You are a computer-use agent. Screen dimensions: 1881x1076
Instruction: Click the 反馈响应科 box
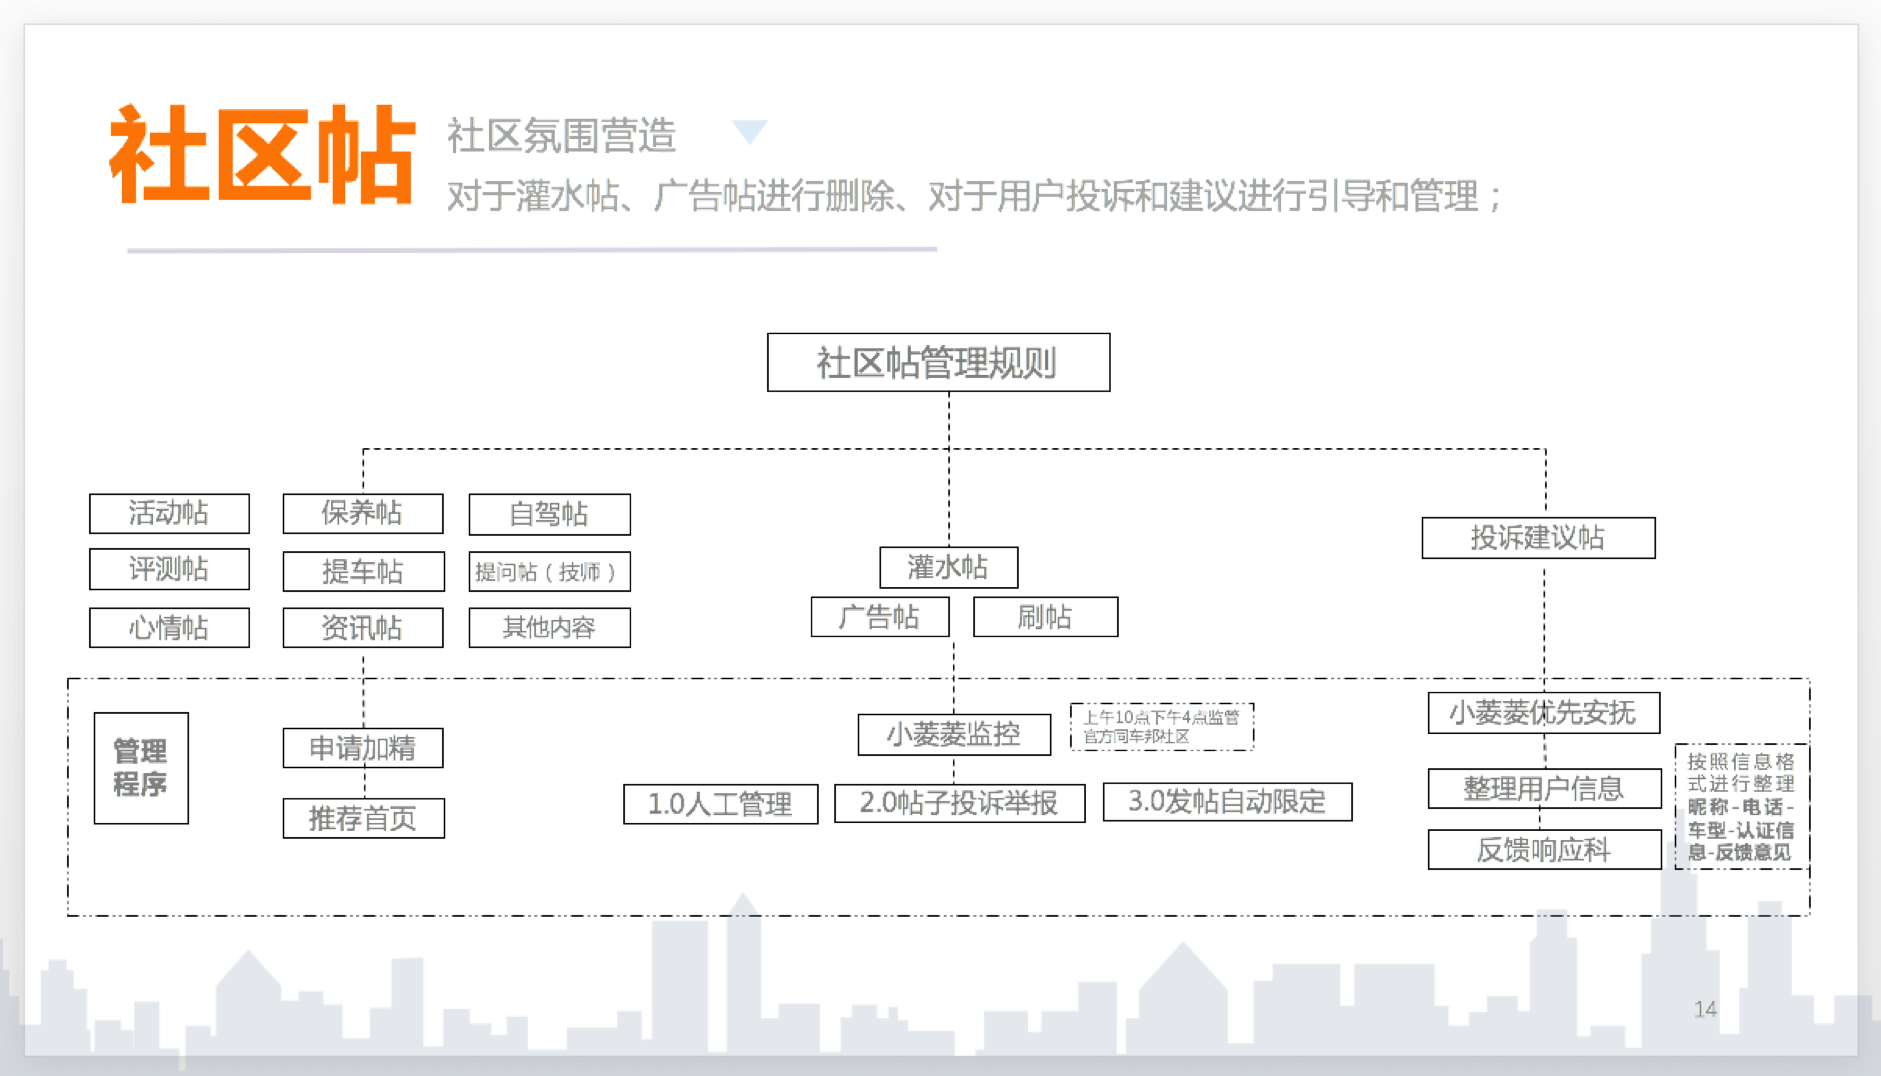(x=1544, y=850)
